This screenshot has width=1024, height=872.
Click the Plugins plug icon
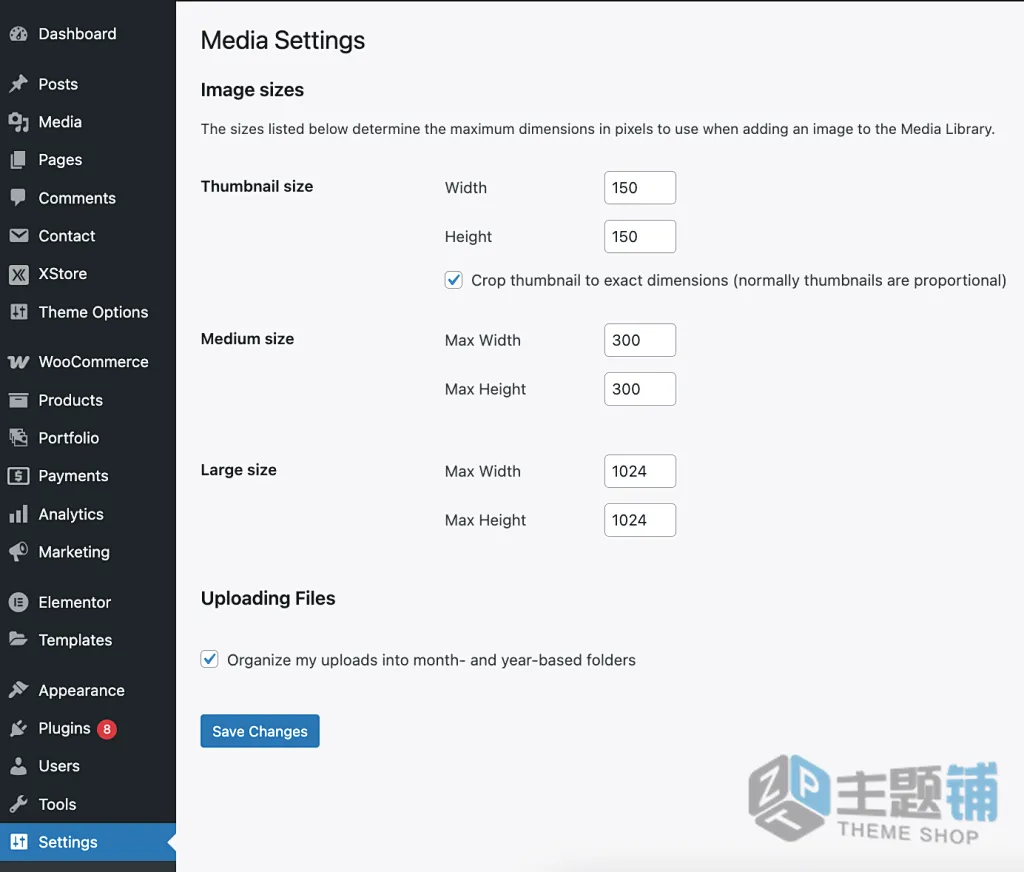click(19, 728)
